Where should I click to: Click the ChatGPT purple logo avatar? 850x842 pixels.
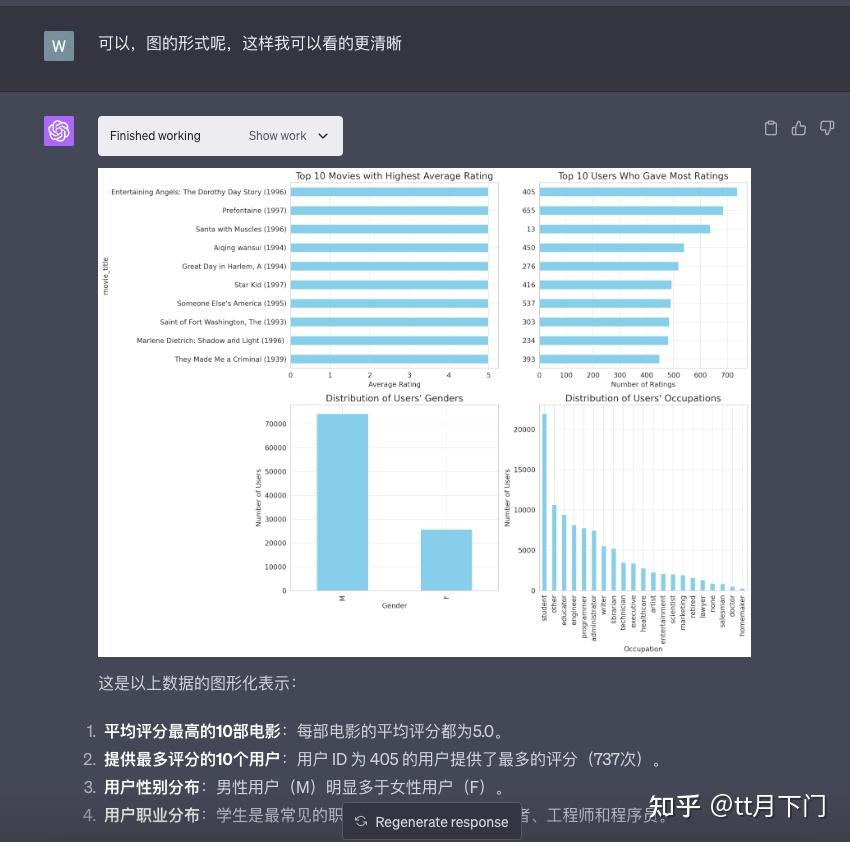tap(59, 131)
